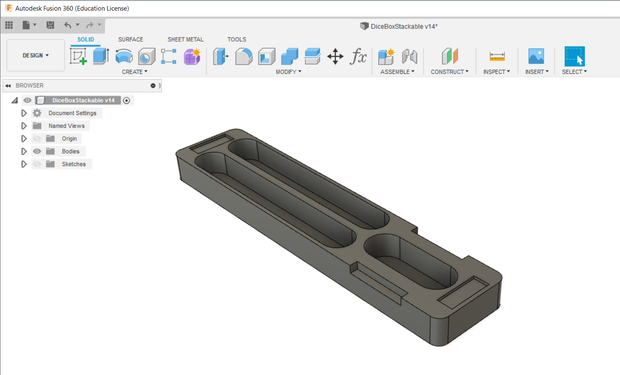Select the Fillet tool icon
Screen dimensions: 620x375
244,56
